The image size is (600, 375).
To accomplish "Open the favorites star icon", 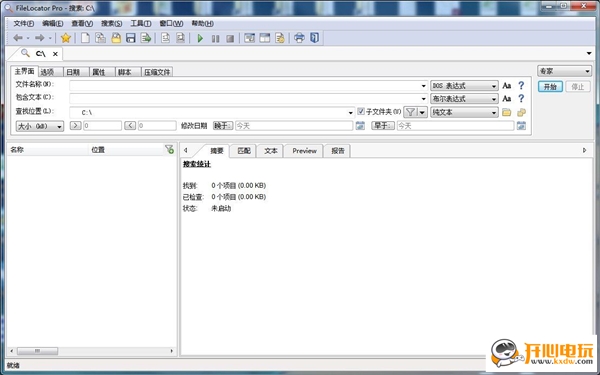I will click(66, 38).
